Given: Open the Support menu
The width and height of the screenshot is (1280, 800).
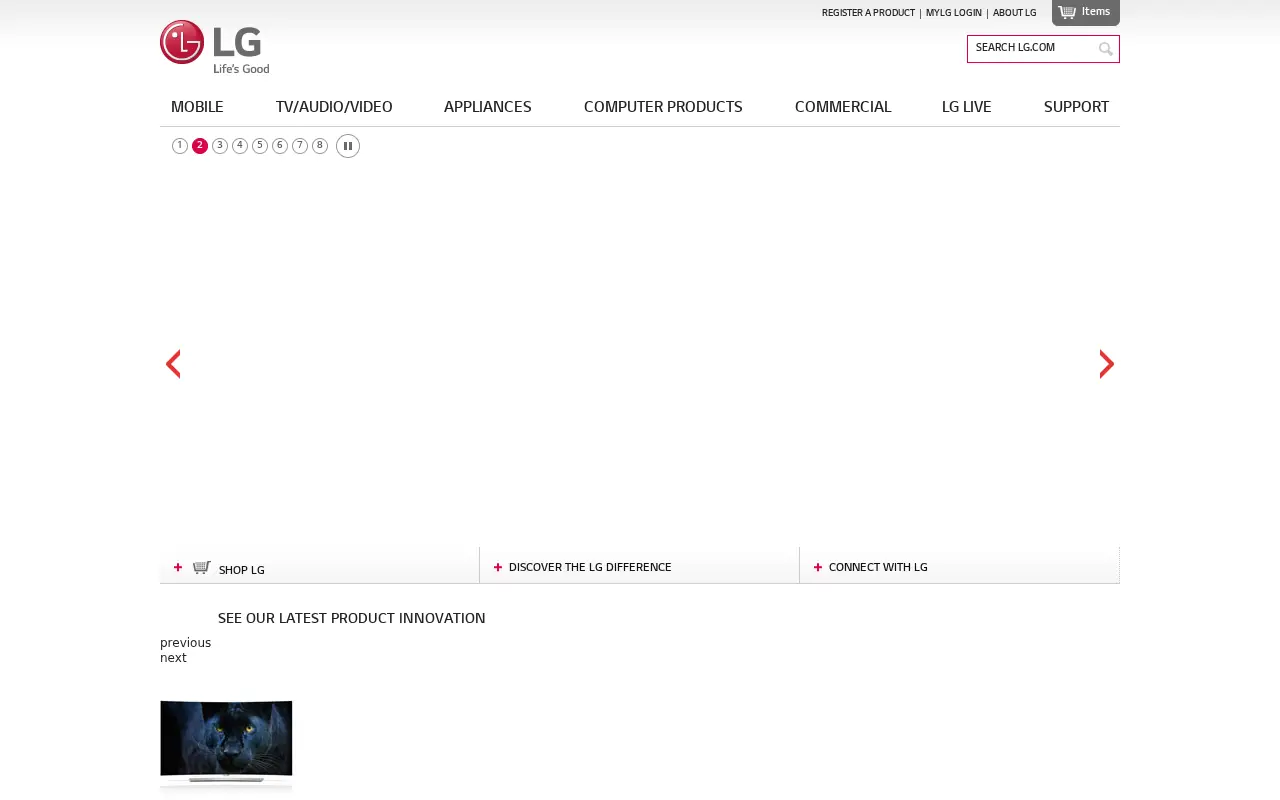Looking at the screenshot, I should [1076, 107].
